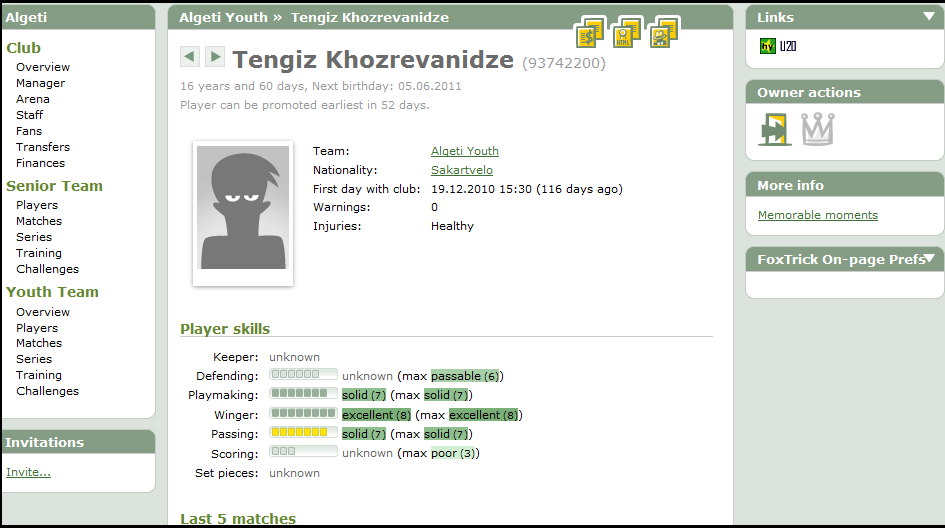
Task: Go to next player arrow
Action: (215, 57)
